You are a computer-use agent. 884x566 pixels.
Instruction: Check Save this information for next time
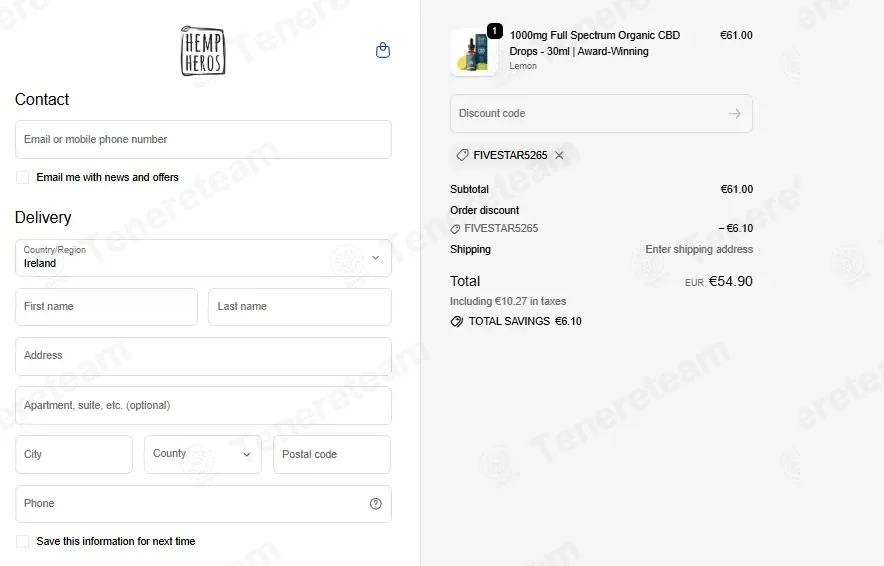(x=23, y=541)
